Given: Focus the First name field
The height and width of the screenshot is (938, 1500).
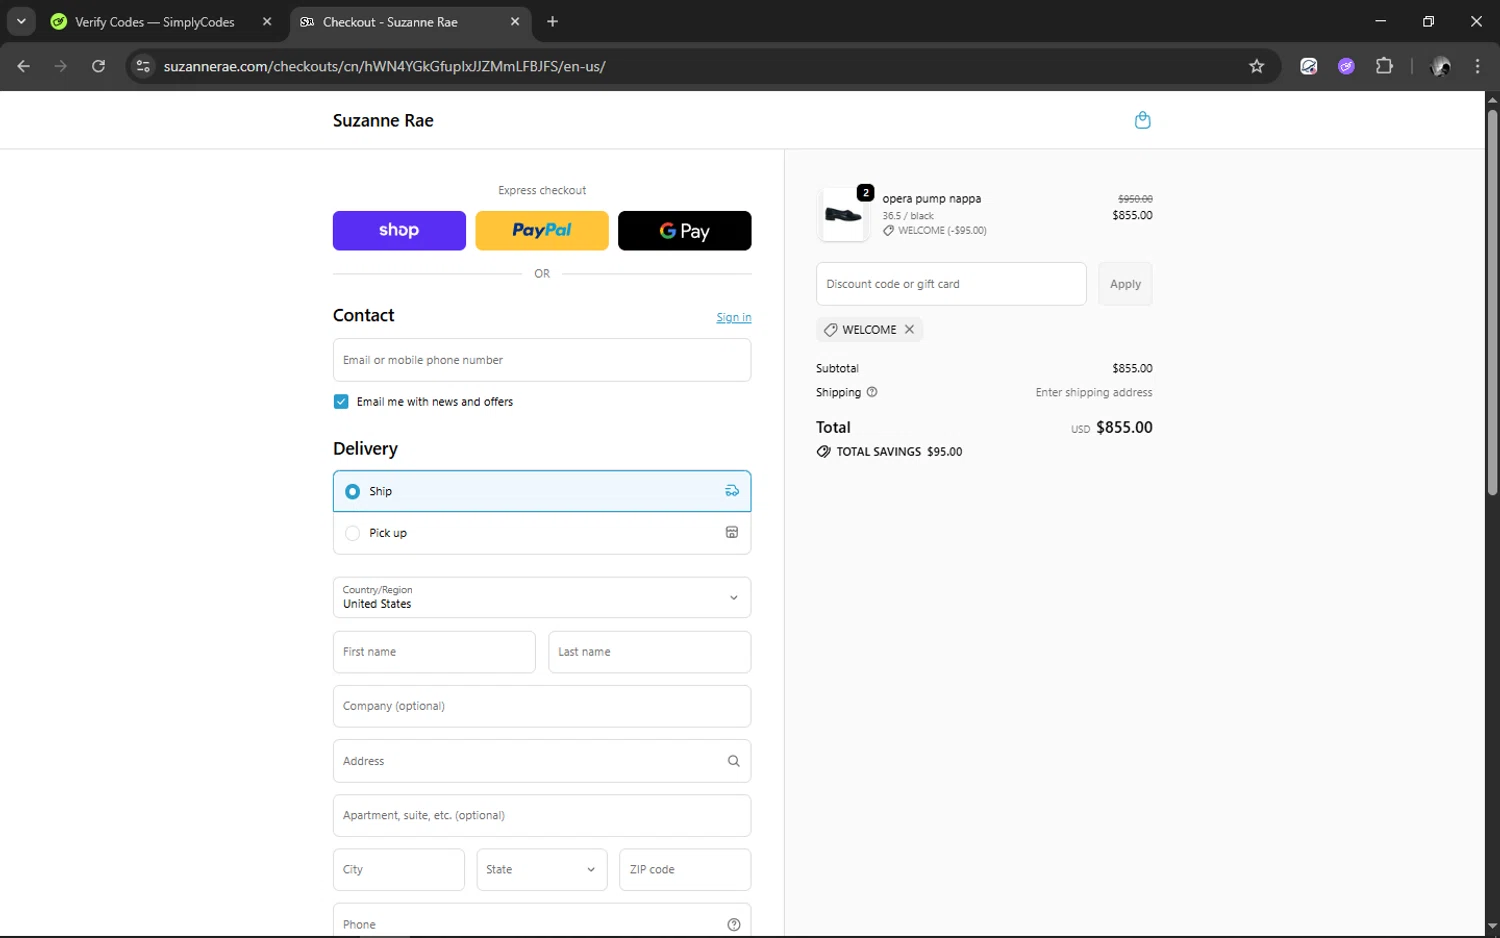Looking at the screenshot, I should click(434, 652).
